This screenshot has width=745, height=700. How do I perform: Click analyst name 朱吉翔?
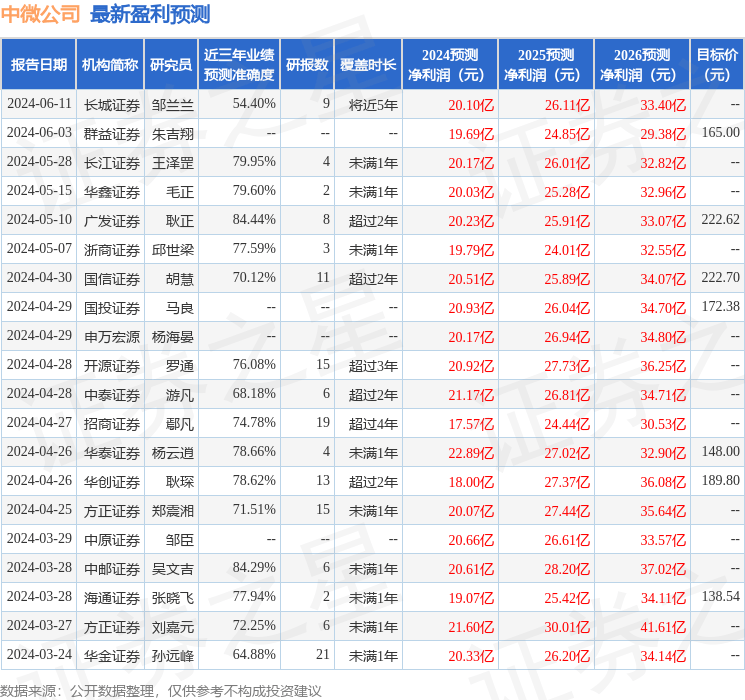pyautogui.click(x=173, y=134)
